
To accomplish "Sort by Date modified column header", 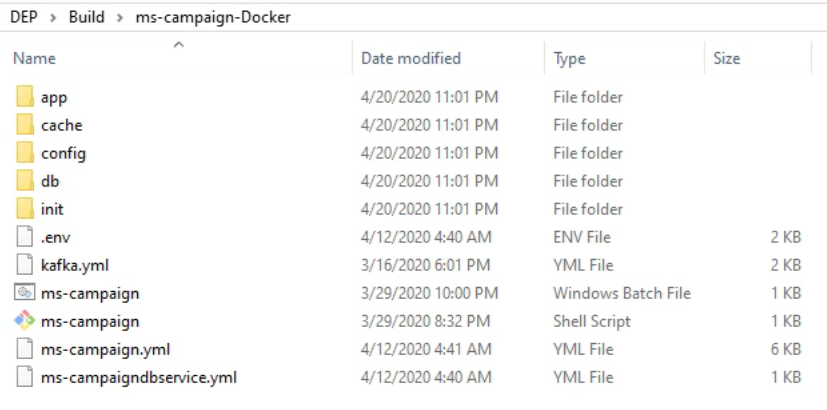I will pos(411,59).
